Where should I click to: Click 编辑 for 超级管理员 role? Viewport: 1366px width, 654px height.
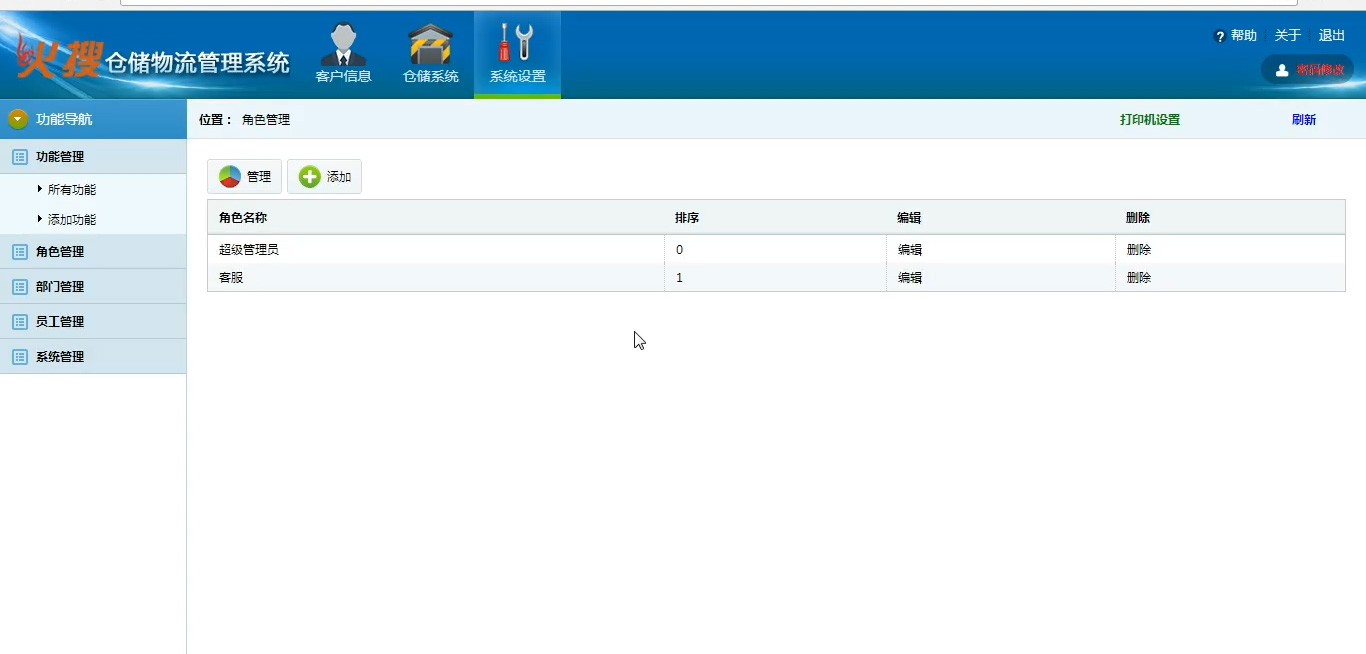[909, 250]
